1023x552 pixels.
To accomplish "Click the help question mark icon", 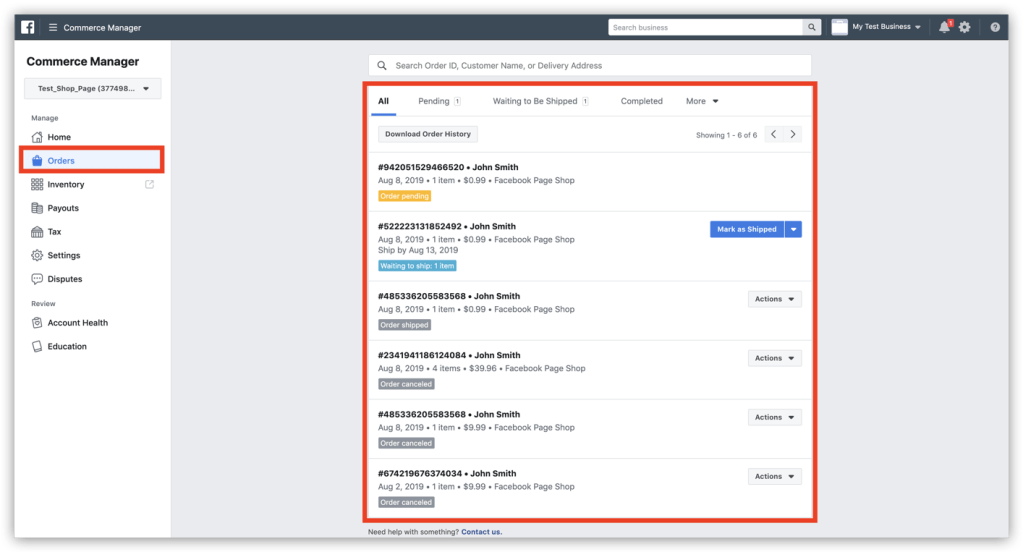I will point(995,27).
